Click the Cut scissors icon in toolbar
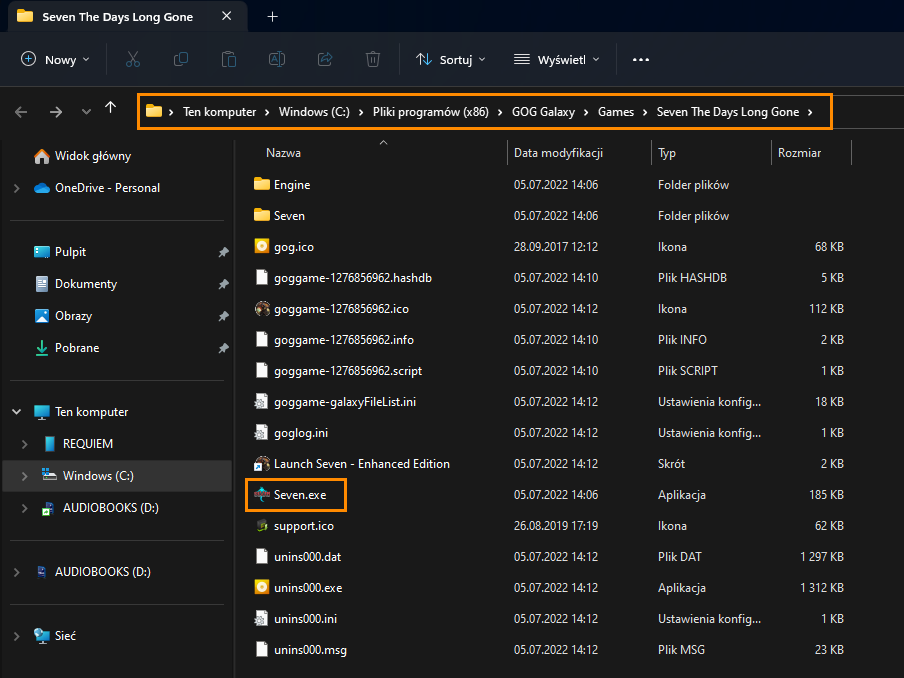 133,59
